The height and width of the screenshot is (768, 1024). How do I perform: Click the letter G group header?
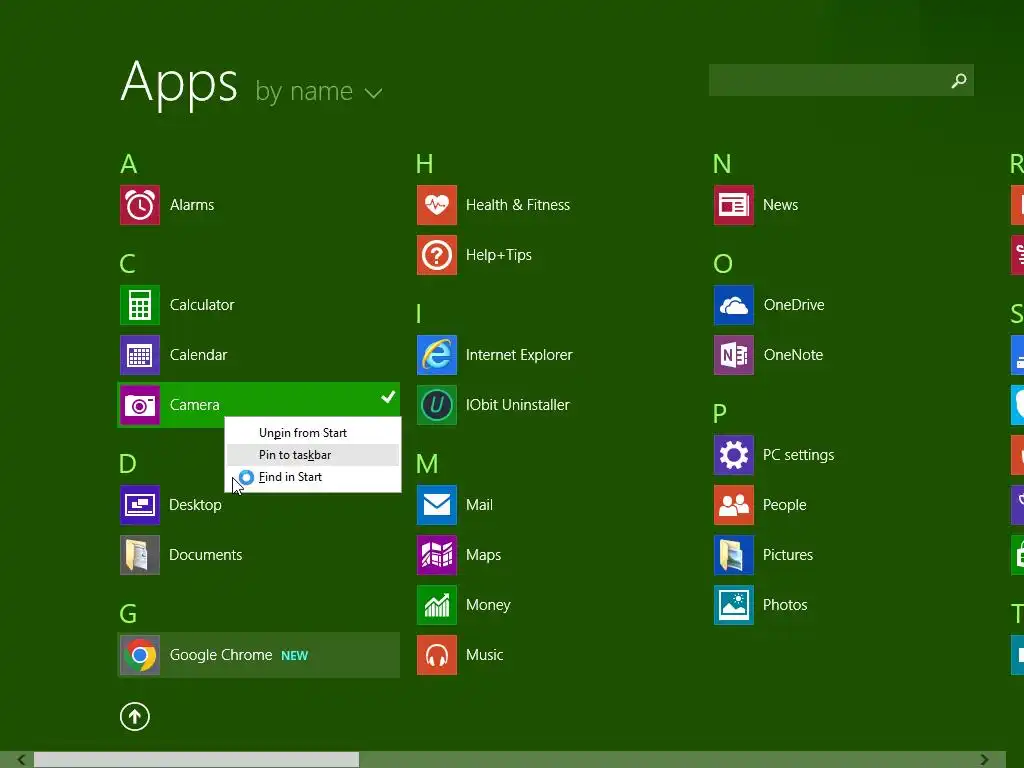pyautogui.click(x=129, y=614)
